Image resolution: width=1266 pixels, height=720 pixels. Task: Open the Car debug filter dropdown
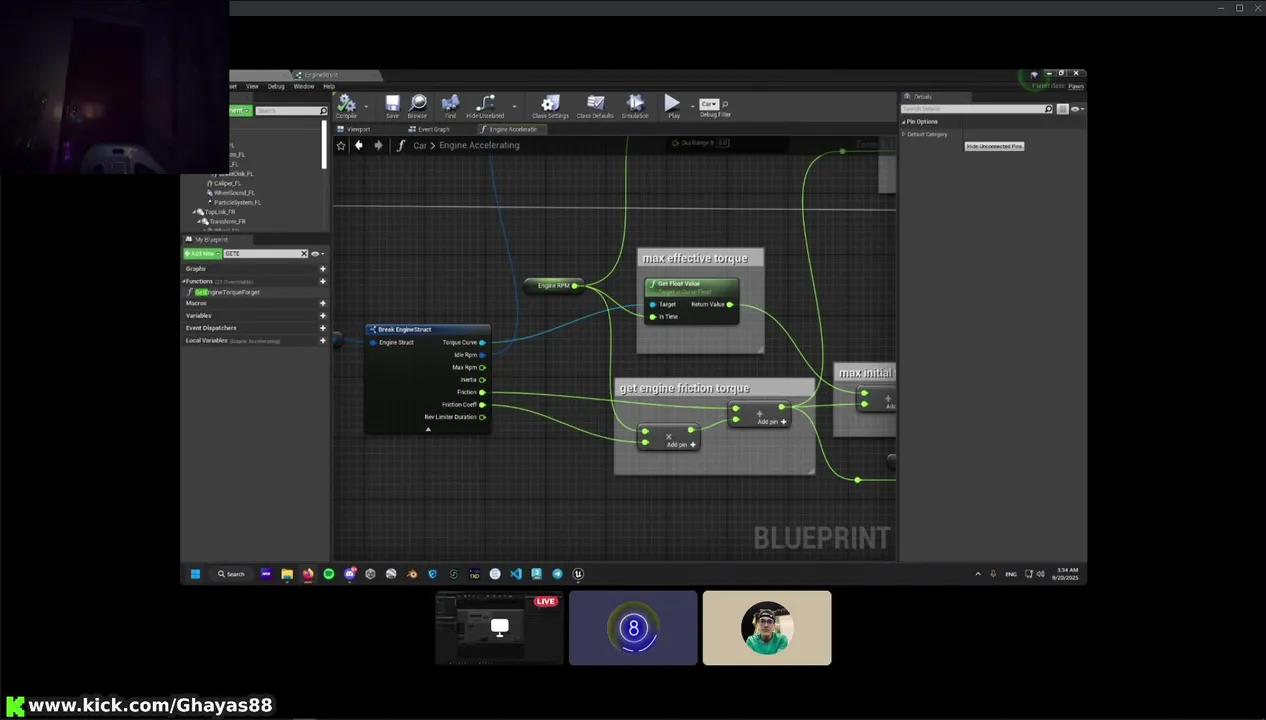[x=709, y=104]
